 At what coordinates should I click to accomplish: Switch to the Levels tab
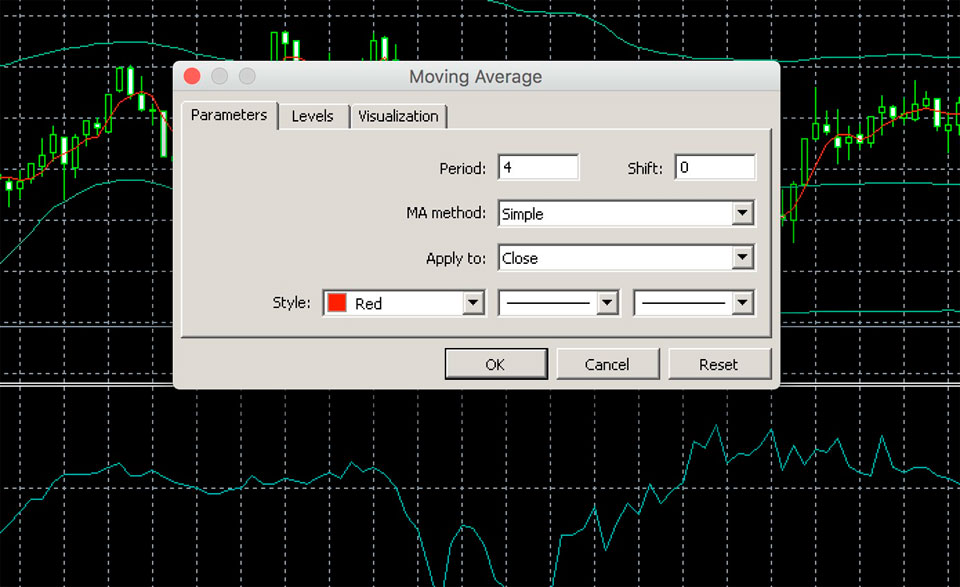coord(312,116)
